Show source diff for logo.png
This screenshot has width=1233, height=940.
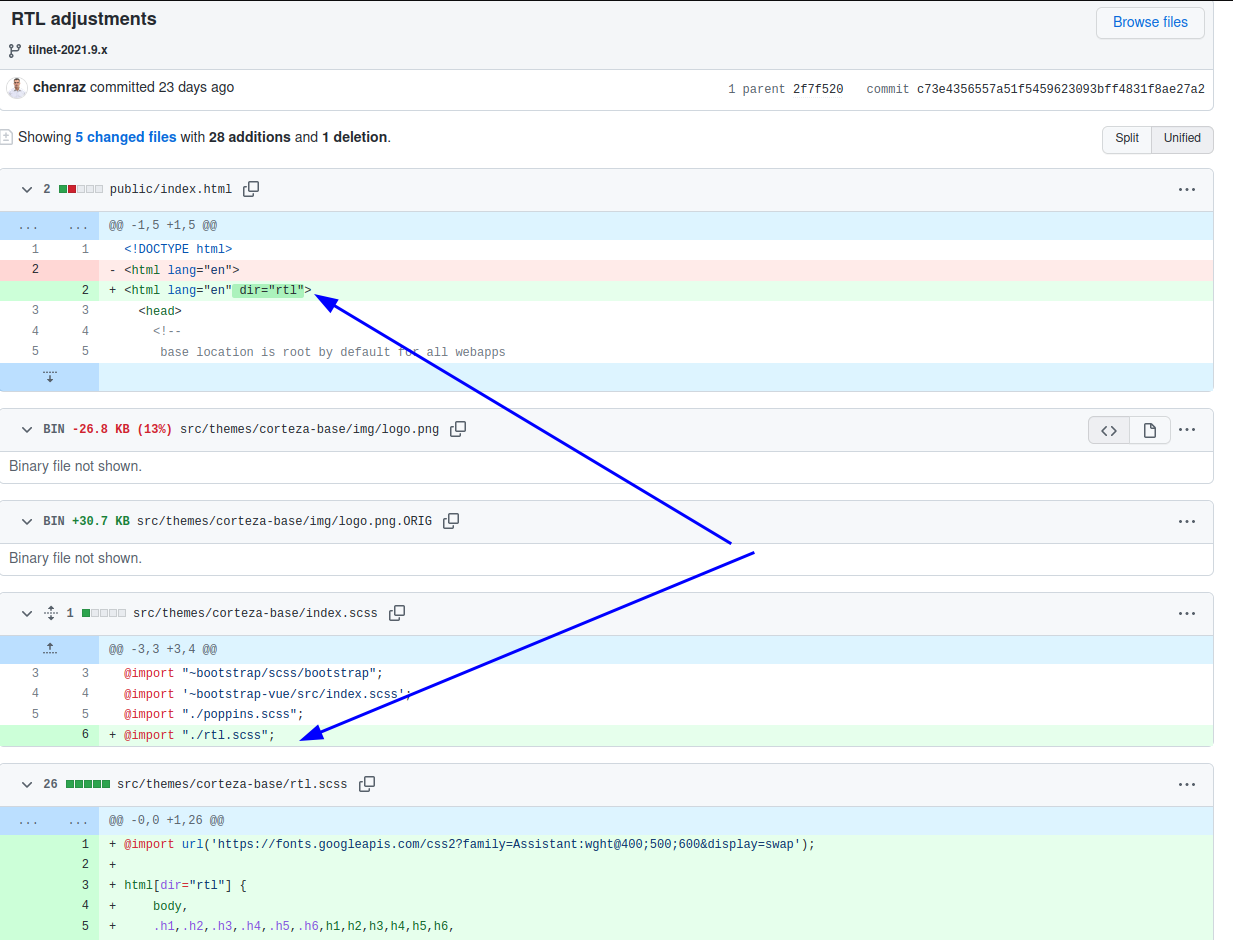[1109, 430]
